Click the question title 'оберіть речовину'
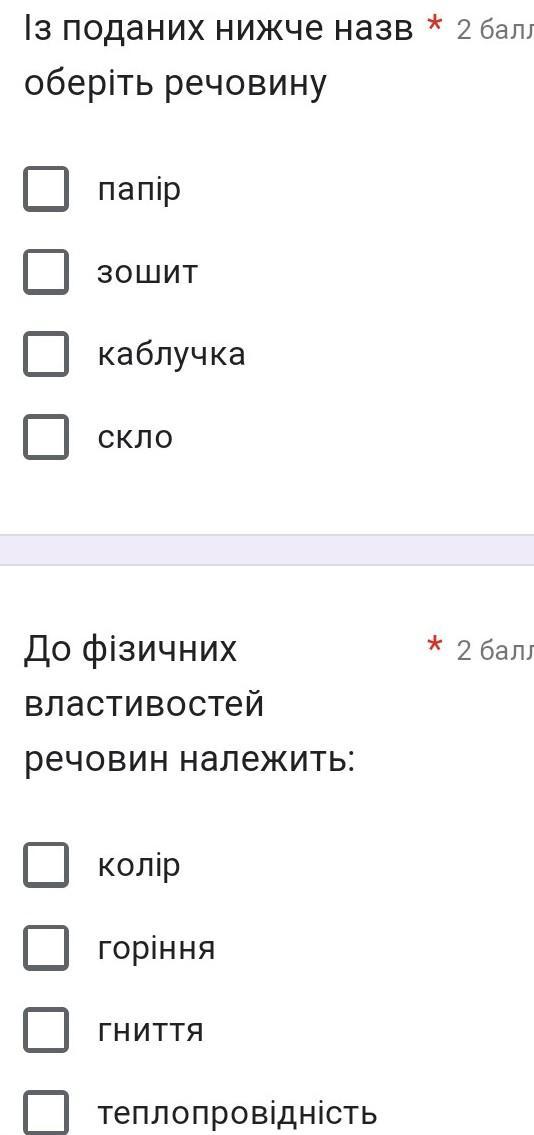 tap(176, 85)
